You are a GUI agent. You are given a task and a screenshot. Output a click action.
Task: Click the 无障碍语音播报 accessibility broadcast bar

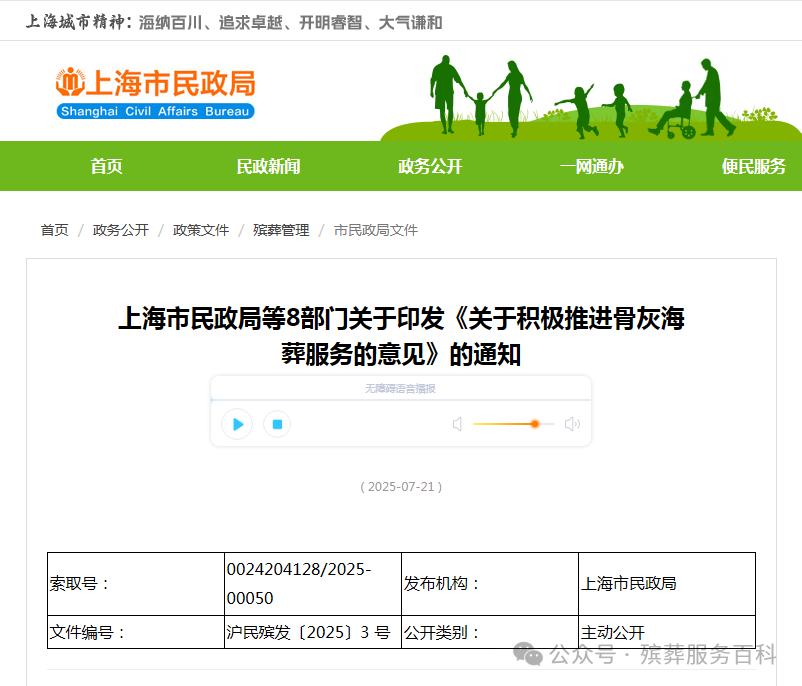click(x=400, y=389)
